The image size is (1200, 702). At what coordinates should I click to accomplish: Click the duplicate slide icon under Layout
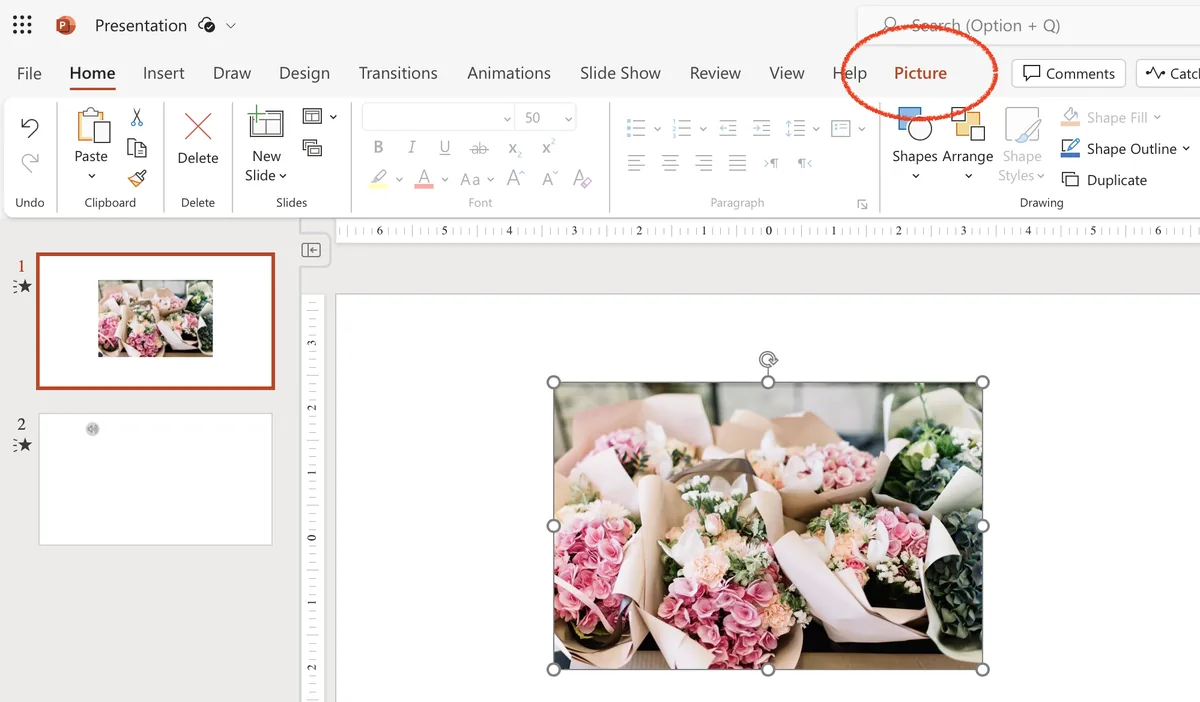coord(312,148)
